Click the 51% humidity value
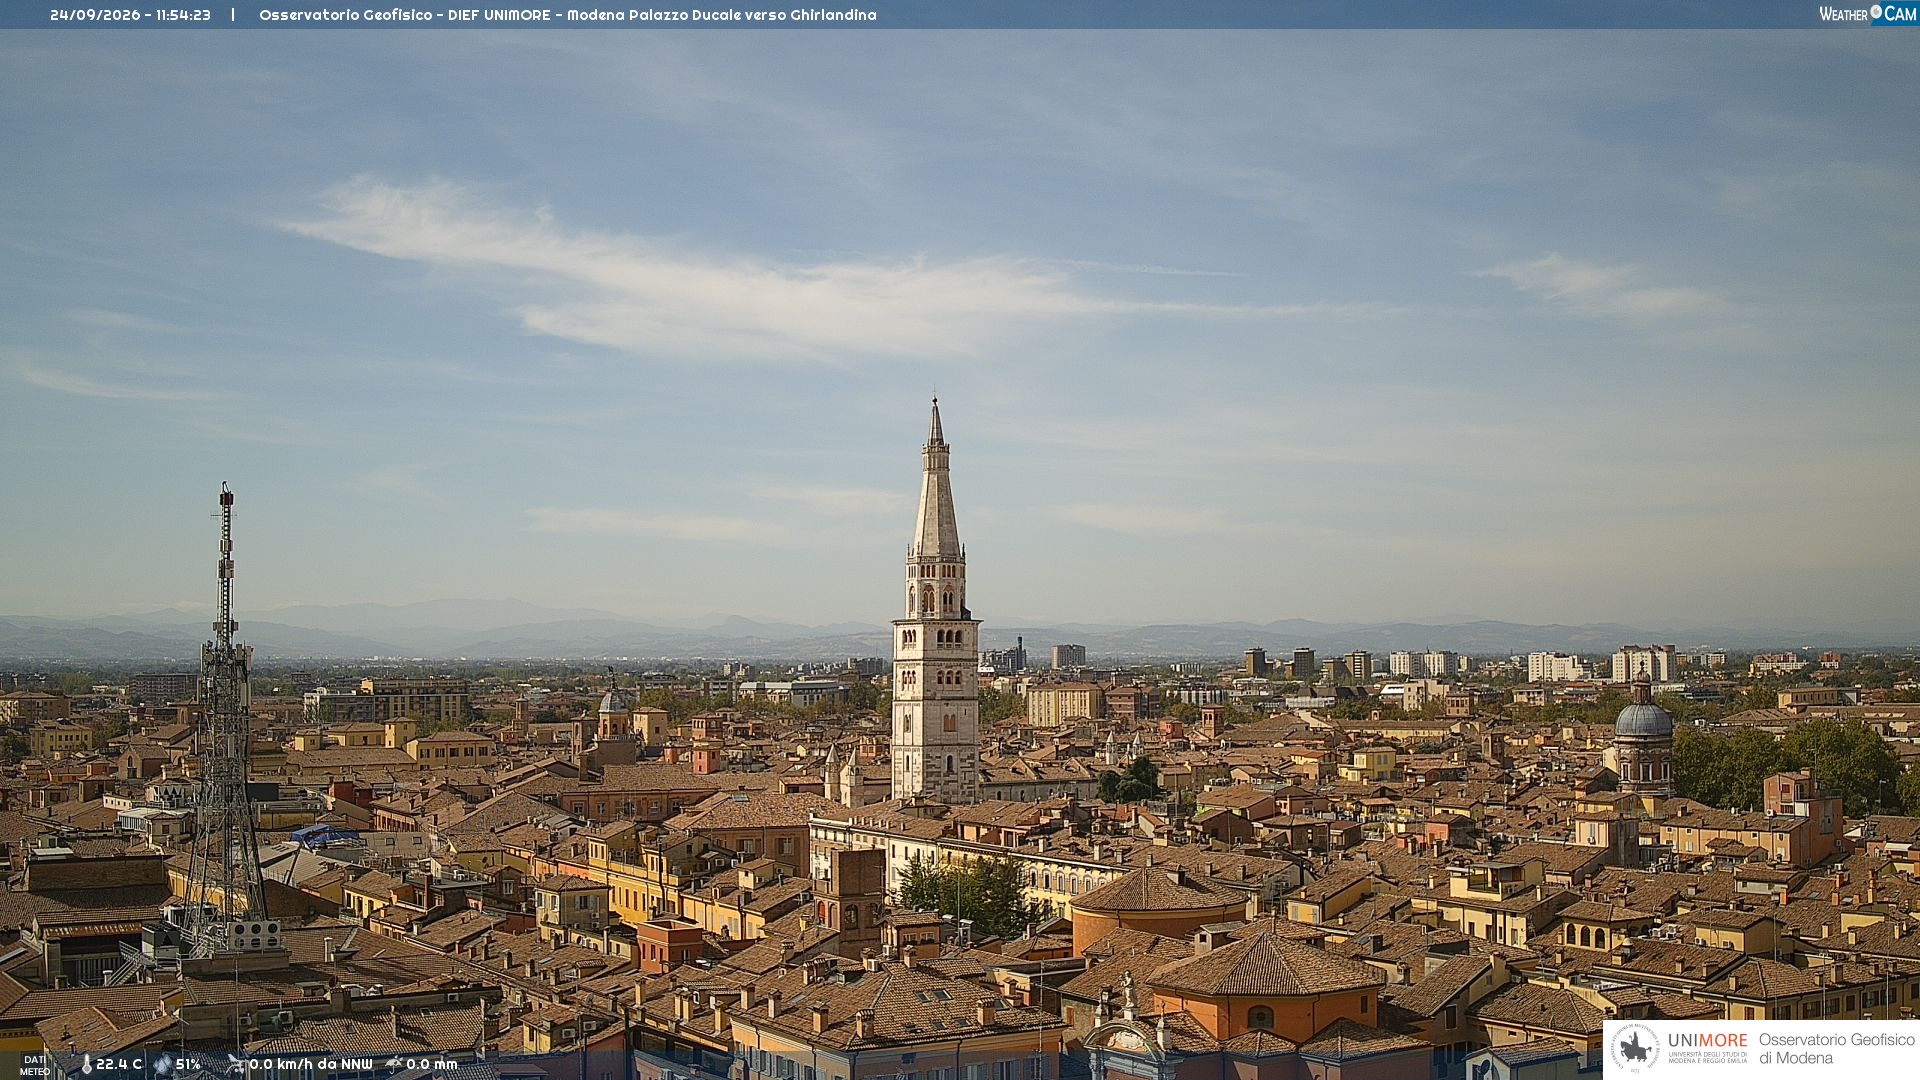The height and width of the screenshot is (1080, 1920). click(188, 1065)
